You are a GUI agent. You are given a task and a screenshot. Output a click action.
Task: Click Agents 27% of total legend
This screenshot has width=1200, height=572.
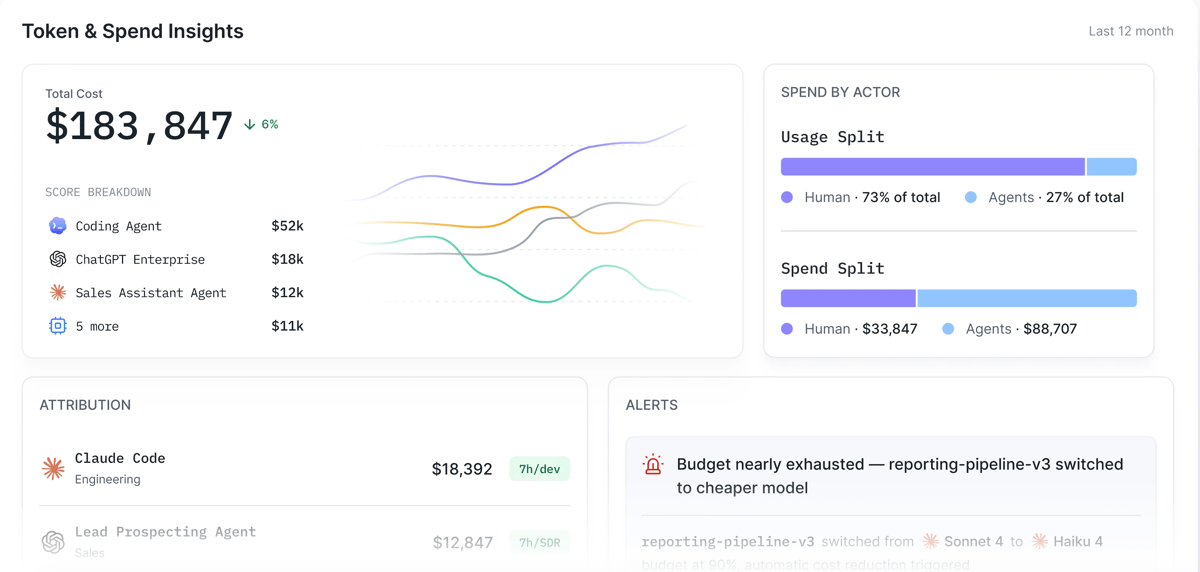point(1045,198)
